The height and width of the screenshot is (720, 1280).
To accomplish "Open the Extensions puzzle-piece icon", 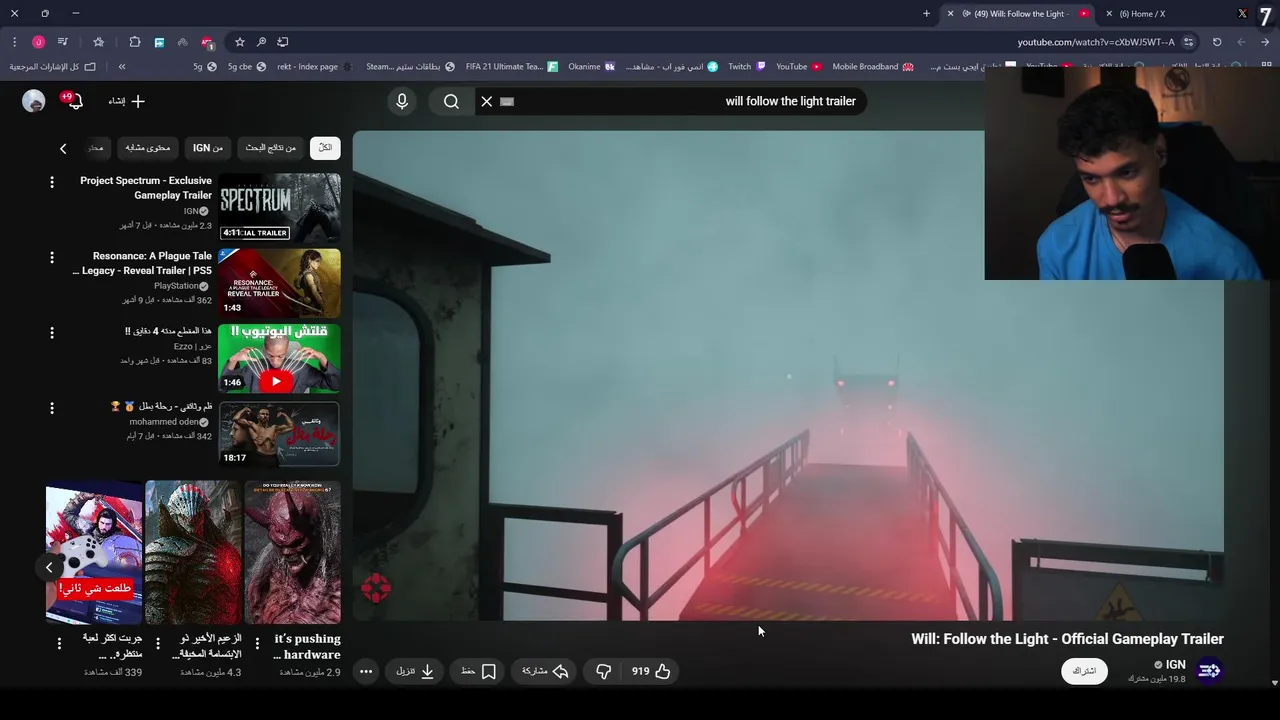I will click(x=135, y=42).
